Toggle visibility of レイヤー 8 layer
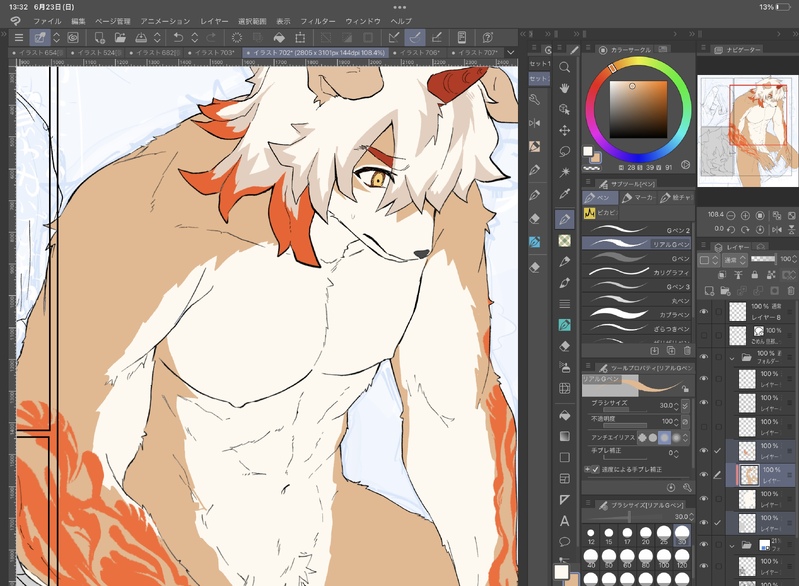 (x=704, y=311)
